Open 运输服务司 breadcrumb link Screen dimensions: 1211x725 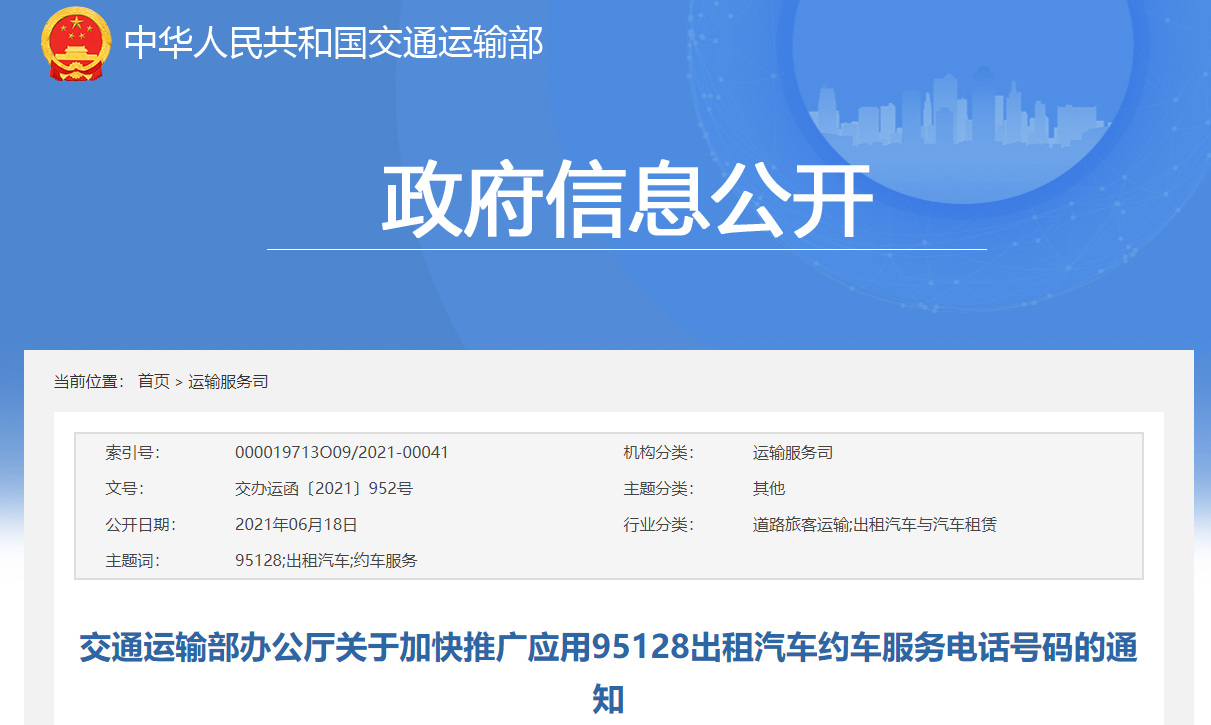point(228,381)
